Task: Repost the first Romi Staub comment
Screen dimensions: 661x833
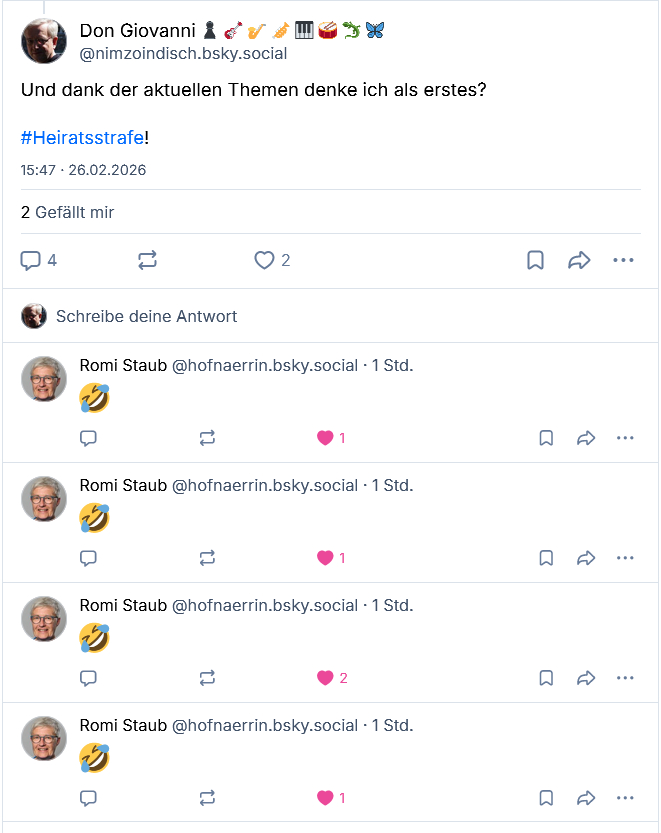Action: tap(207, 438)
